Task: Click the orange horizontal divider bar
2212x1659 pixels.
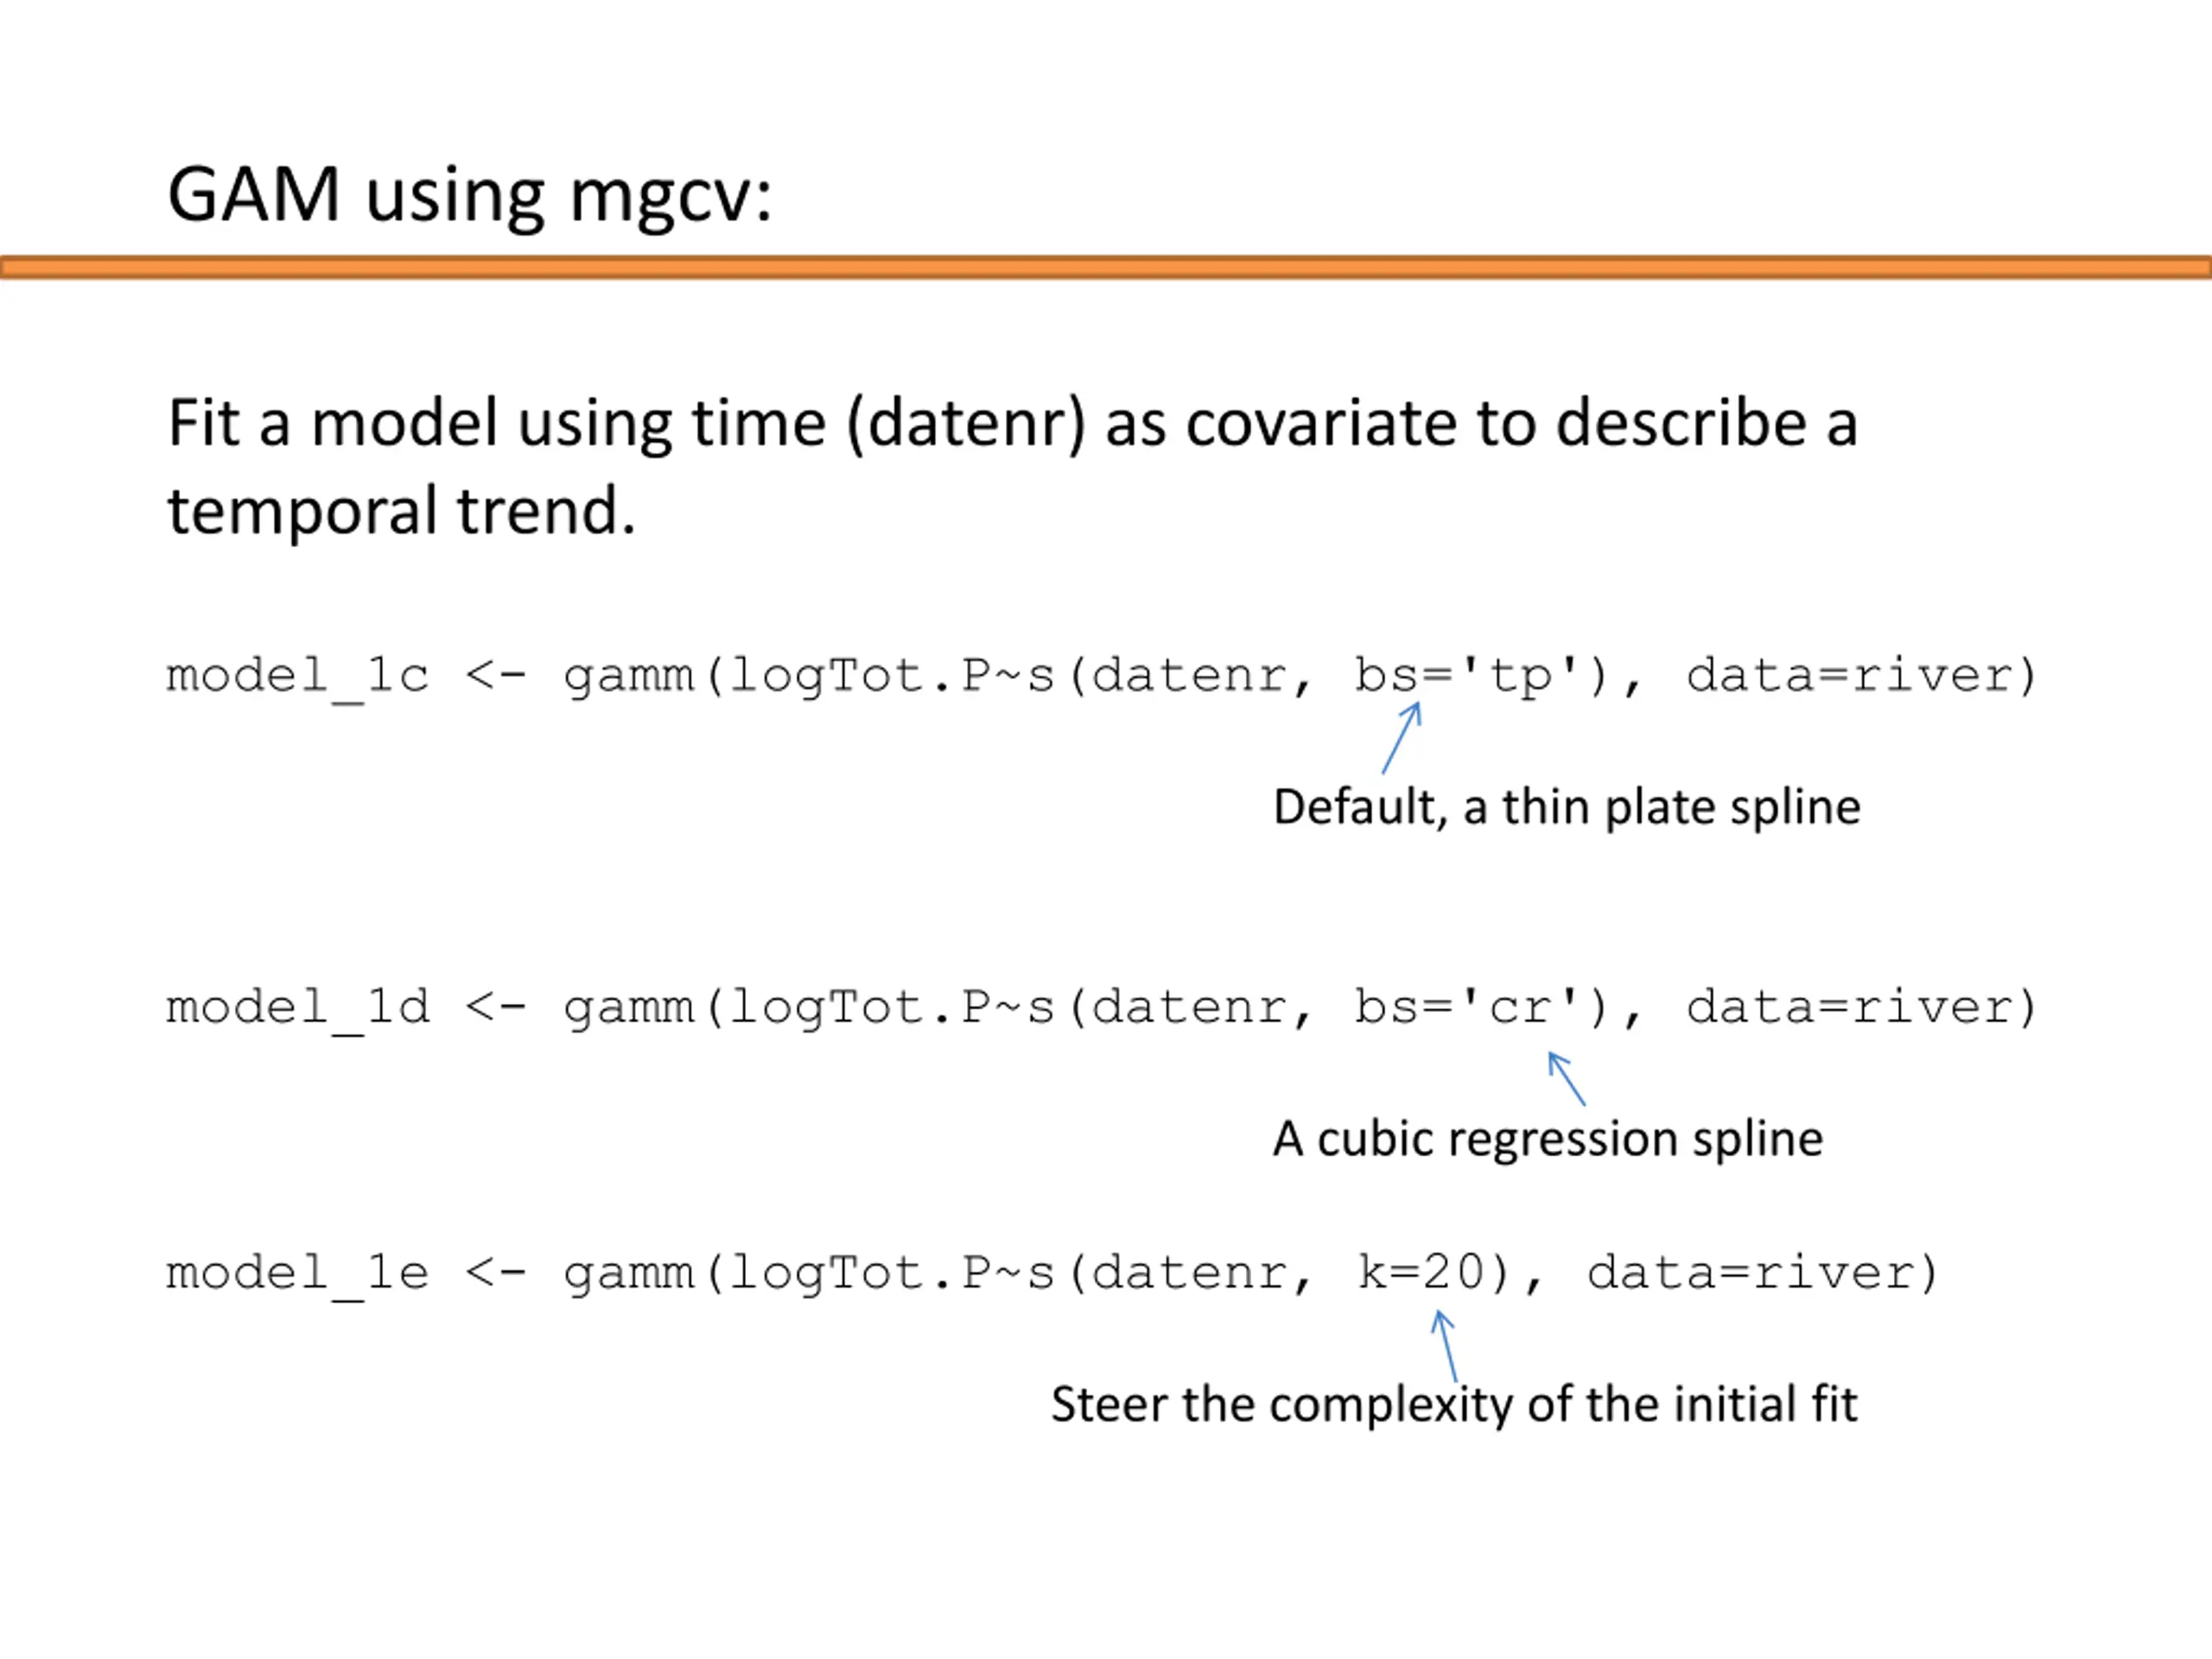Action: click(x=1106, y=267)
